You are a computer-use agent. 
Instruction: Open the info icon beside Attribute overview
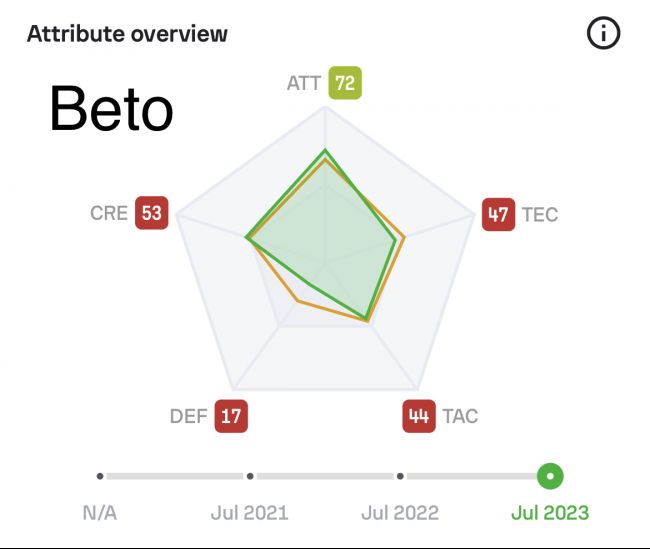603,33
